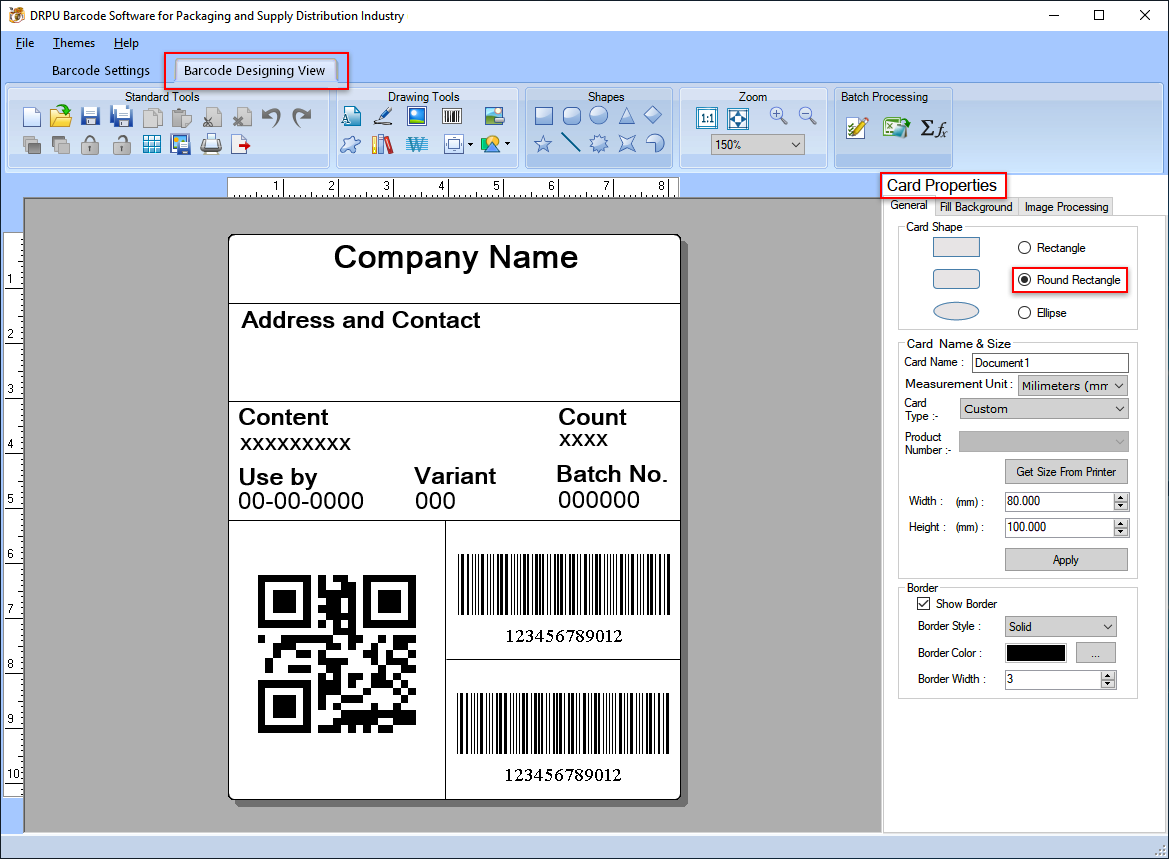1169x859 pixels.
Task: Select the Rectangle card shape option
Action: [1052, 248]
